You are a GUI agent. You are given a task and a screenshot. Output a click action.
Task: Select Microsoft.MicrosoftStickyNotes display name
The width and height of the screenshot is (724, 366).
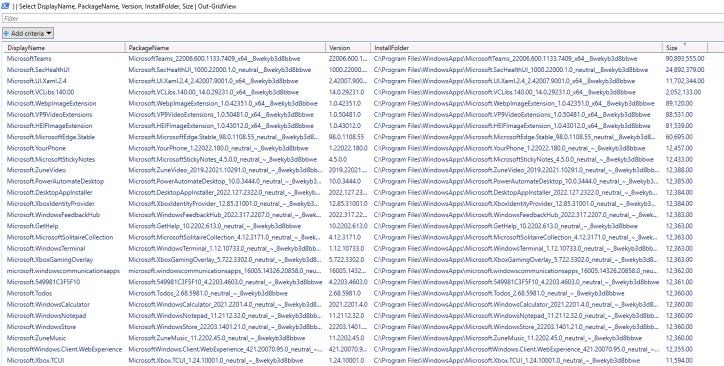click(51, 159)
